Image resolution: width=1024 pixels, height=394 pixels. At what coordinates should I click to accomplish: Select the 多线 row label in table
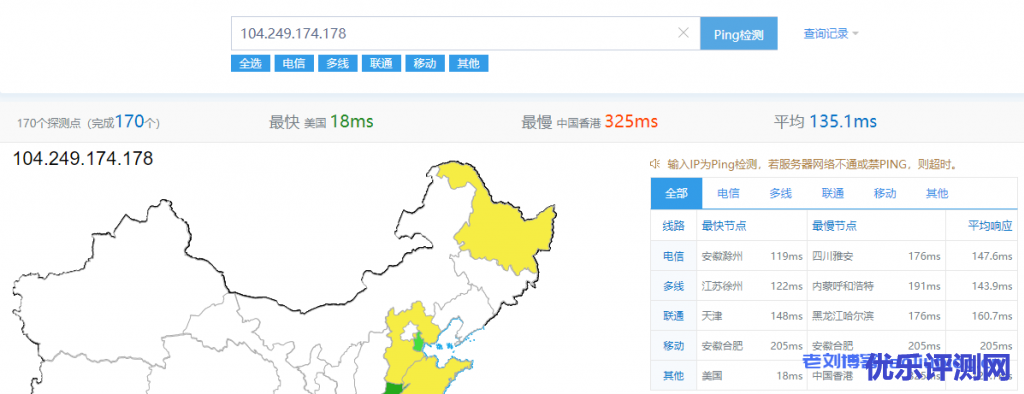click(673, 286)
